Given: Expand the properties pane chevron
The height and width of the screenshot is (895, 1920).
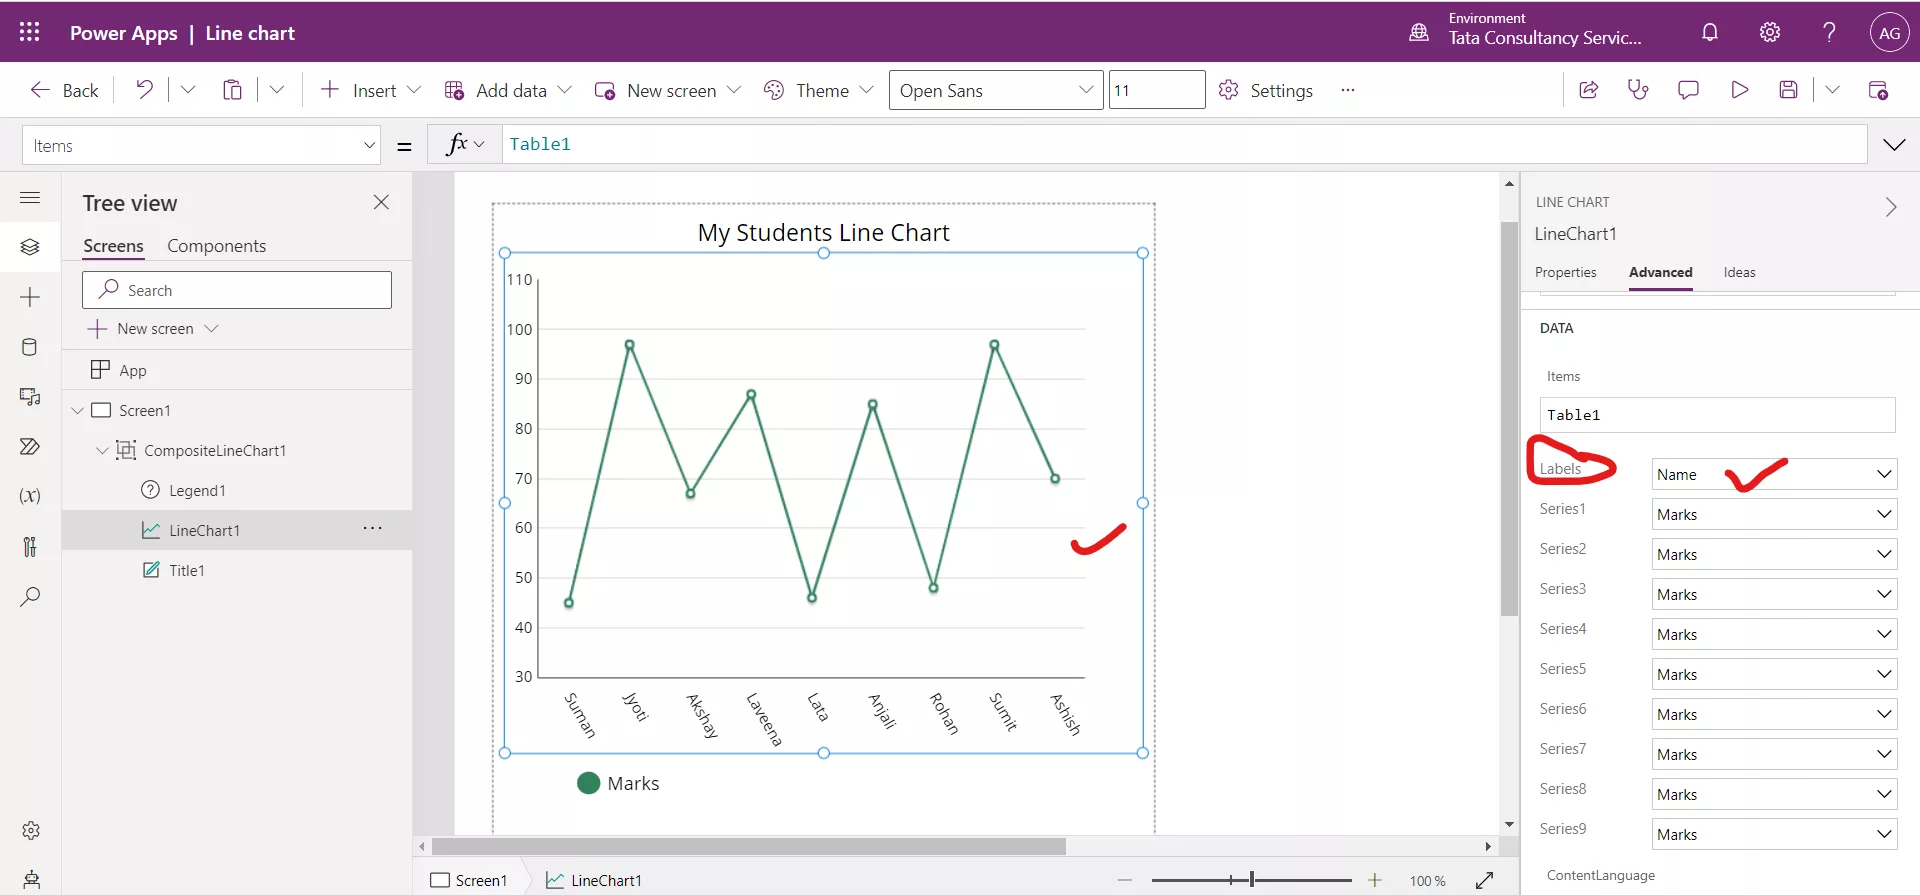Looking at the screenshot, I should coord(1890,207).
